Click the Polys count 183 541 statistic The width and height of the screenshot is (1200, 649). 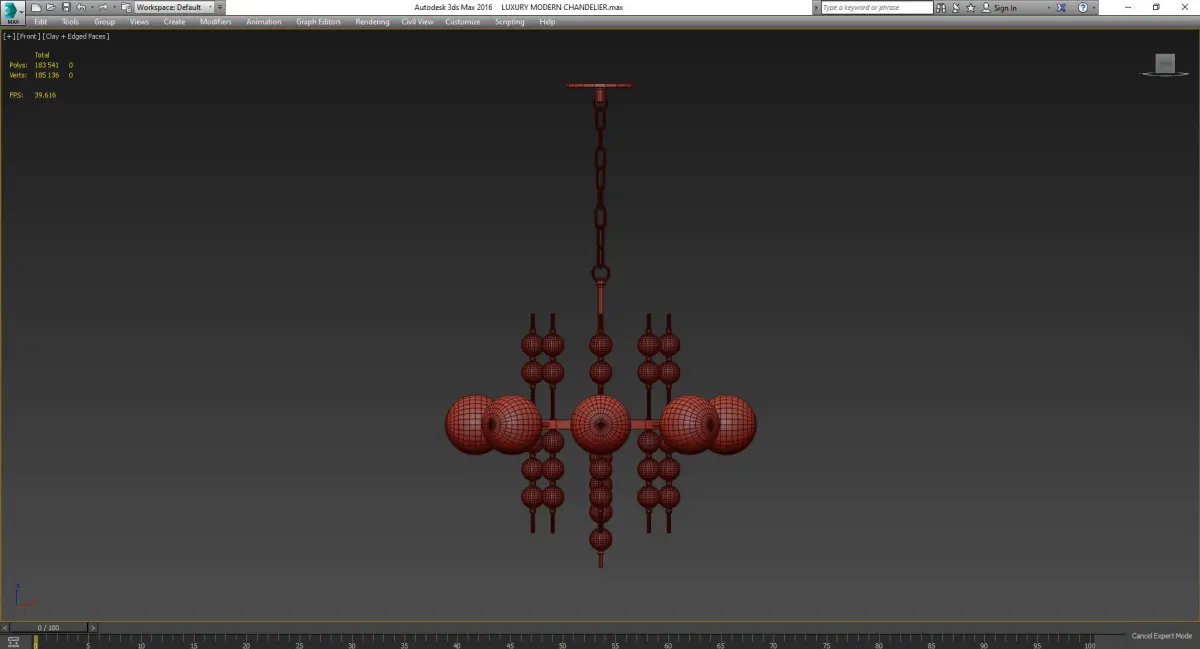pyautogui.click(x=46, y=65)
